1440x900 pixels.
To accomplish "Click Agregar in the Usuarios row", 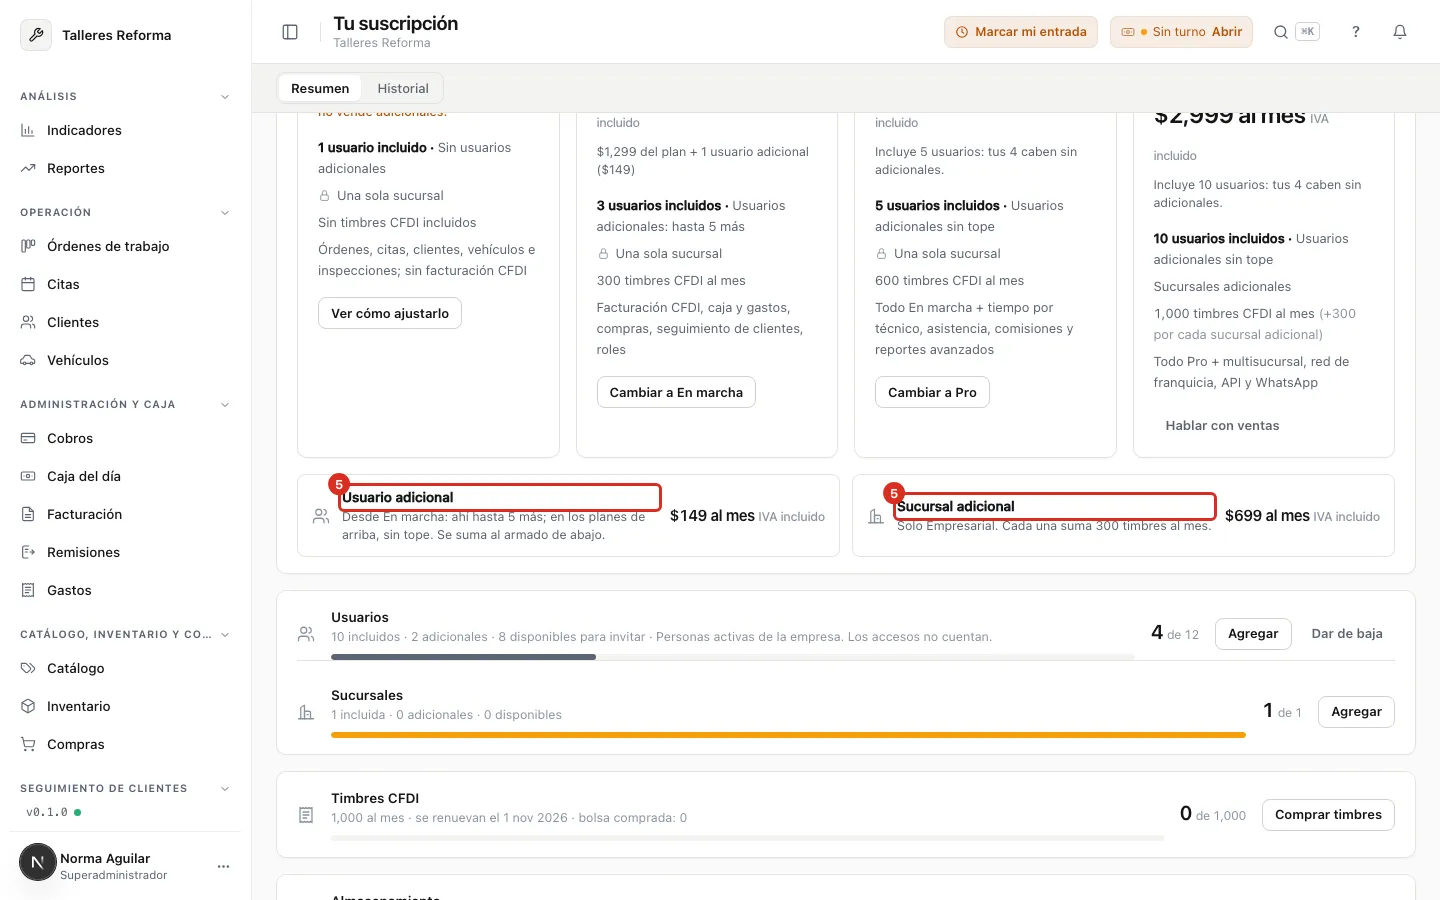I will pos(1253,634).
